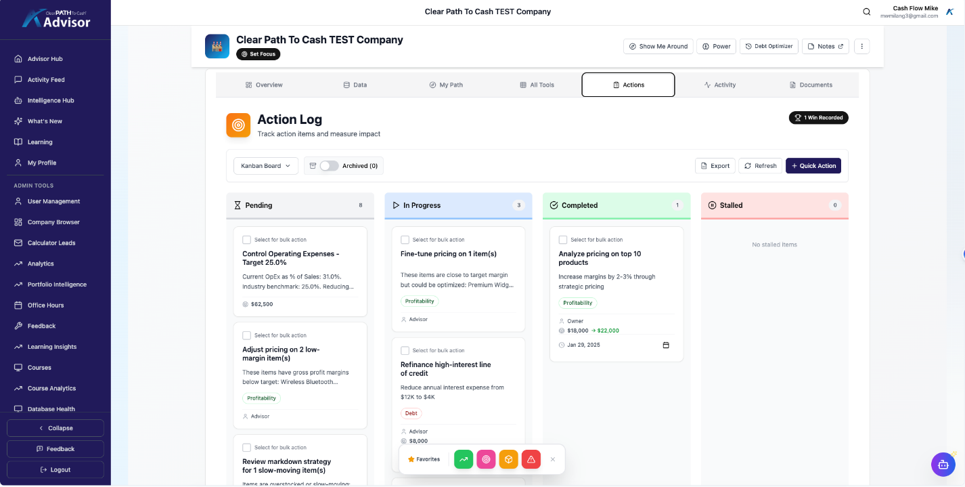This screenshot has height=487, width=965.
Task: Click 1 Win Recorded badge
Action: [818, 118]
